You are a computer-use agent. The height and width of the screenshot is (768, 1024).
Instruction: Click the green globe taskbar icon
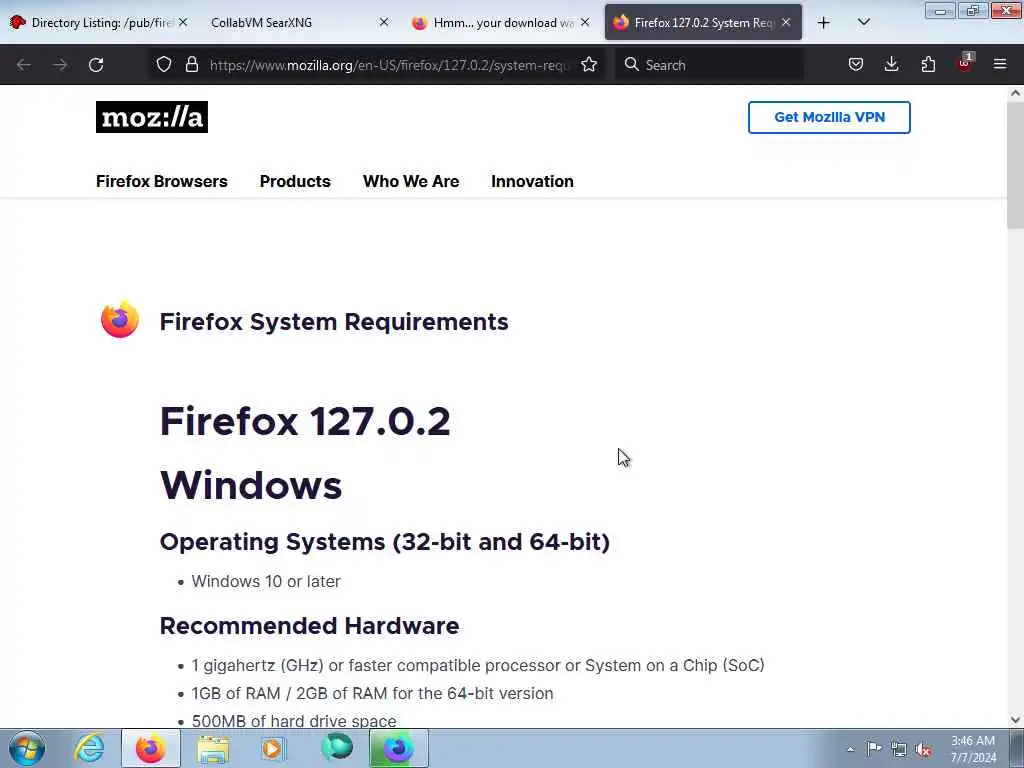click(337, 747)
